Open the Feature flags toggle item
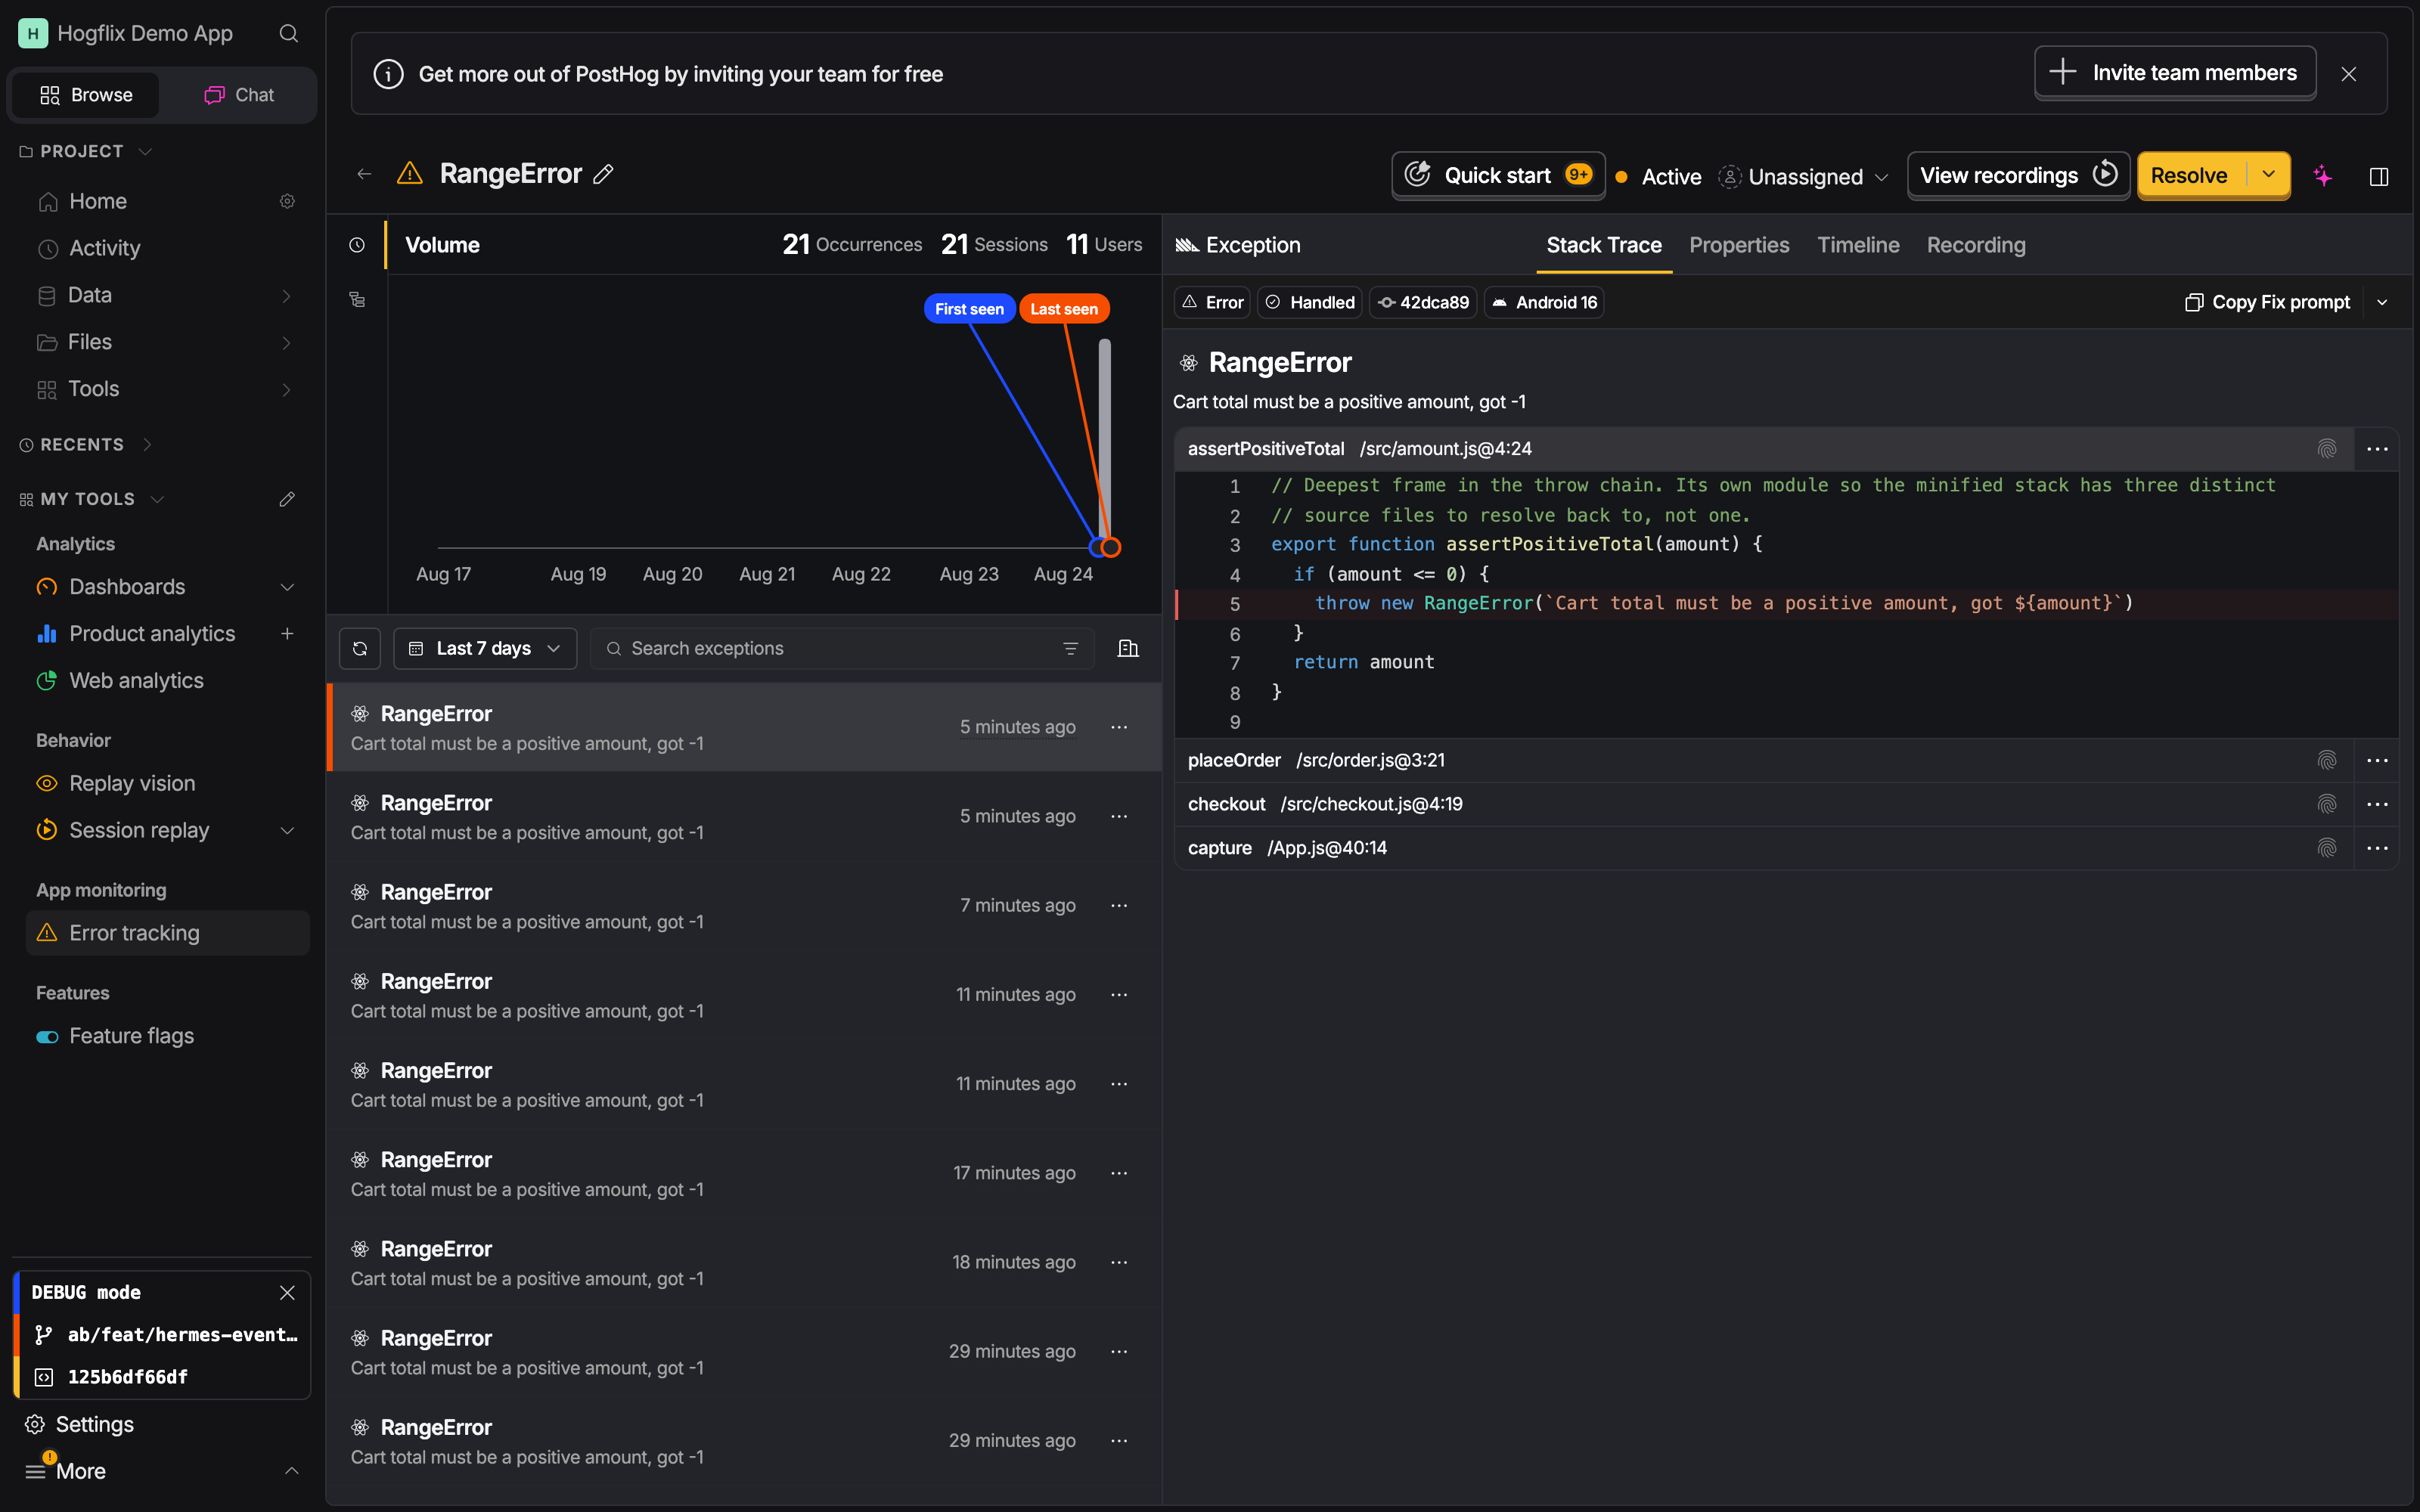 pos(132,1036)
